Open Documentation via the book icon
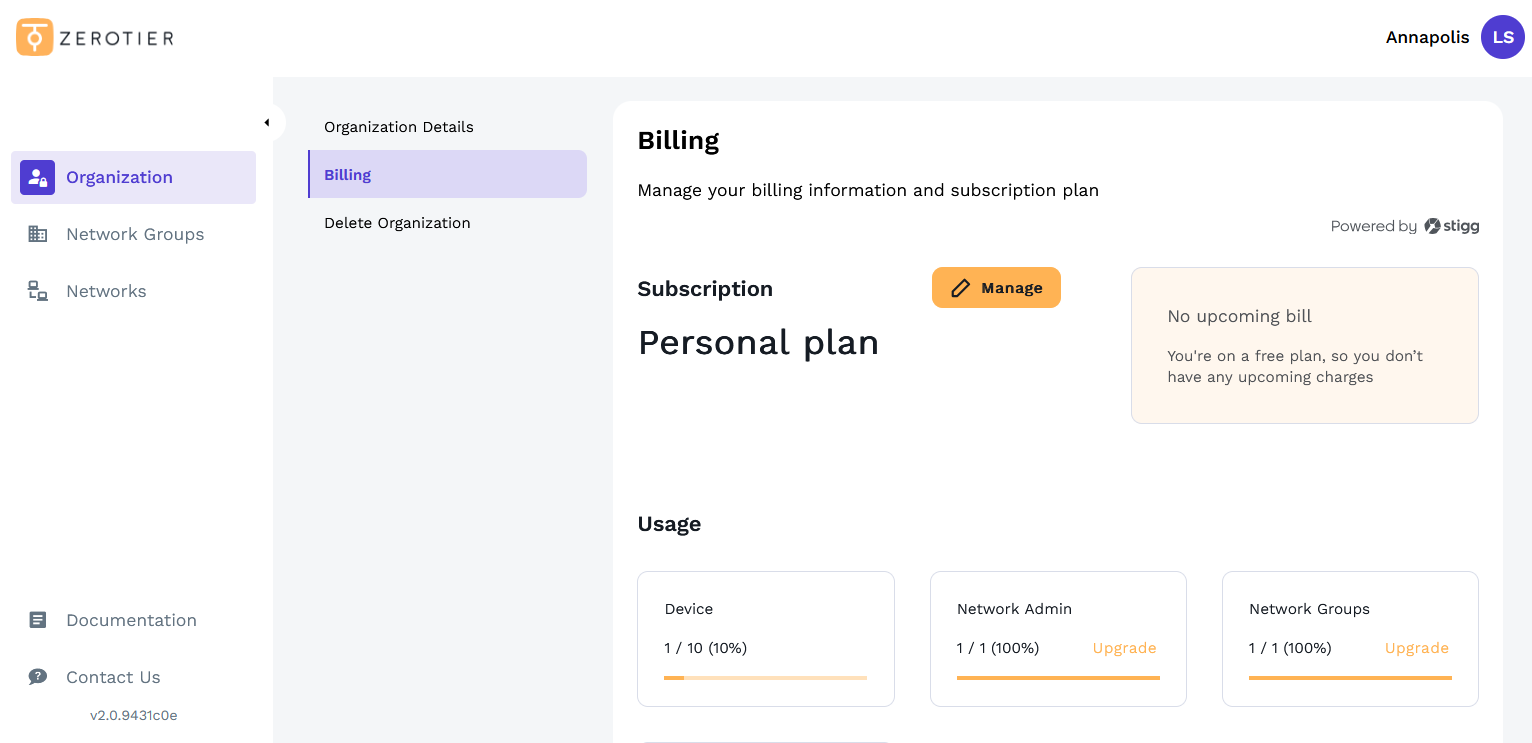 [x=37, y=620]
